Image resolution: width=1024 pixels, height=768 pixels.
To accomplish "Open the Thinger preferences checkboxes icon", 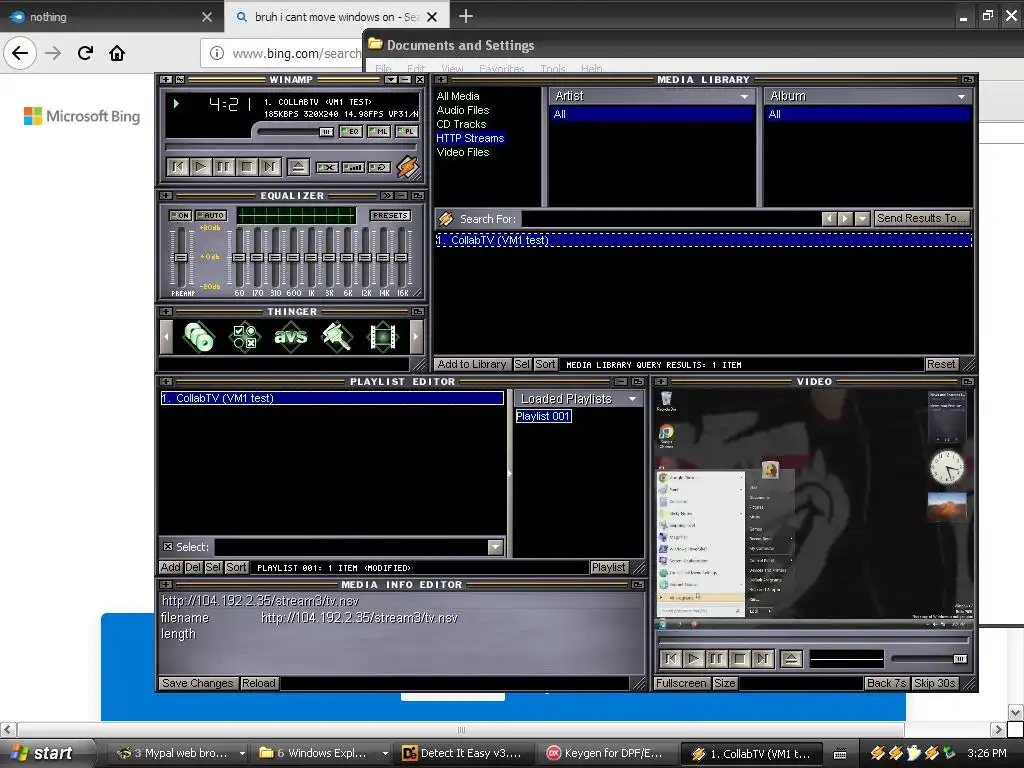I will (245, 337).
